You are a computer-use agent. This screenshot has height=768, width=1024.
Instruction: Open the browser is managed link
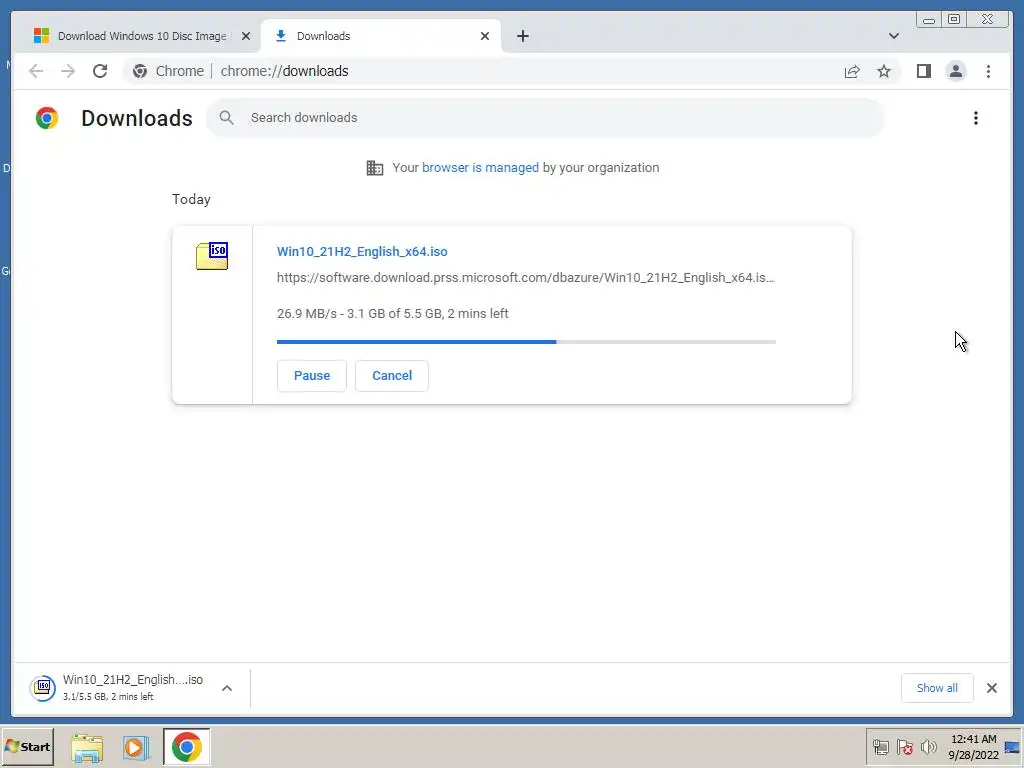coord(480,168)
